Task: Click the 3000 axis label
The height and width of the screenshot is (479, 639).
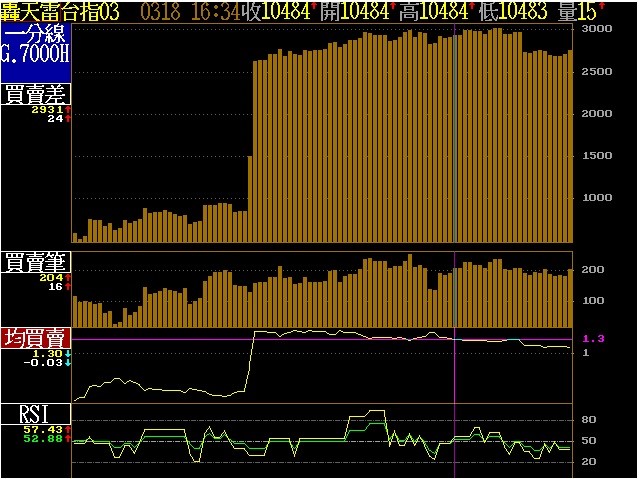Action: [598, 29]
